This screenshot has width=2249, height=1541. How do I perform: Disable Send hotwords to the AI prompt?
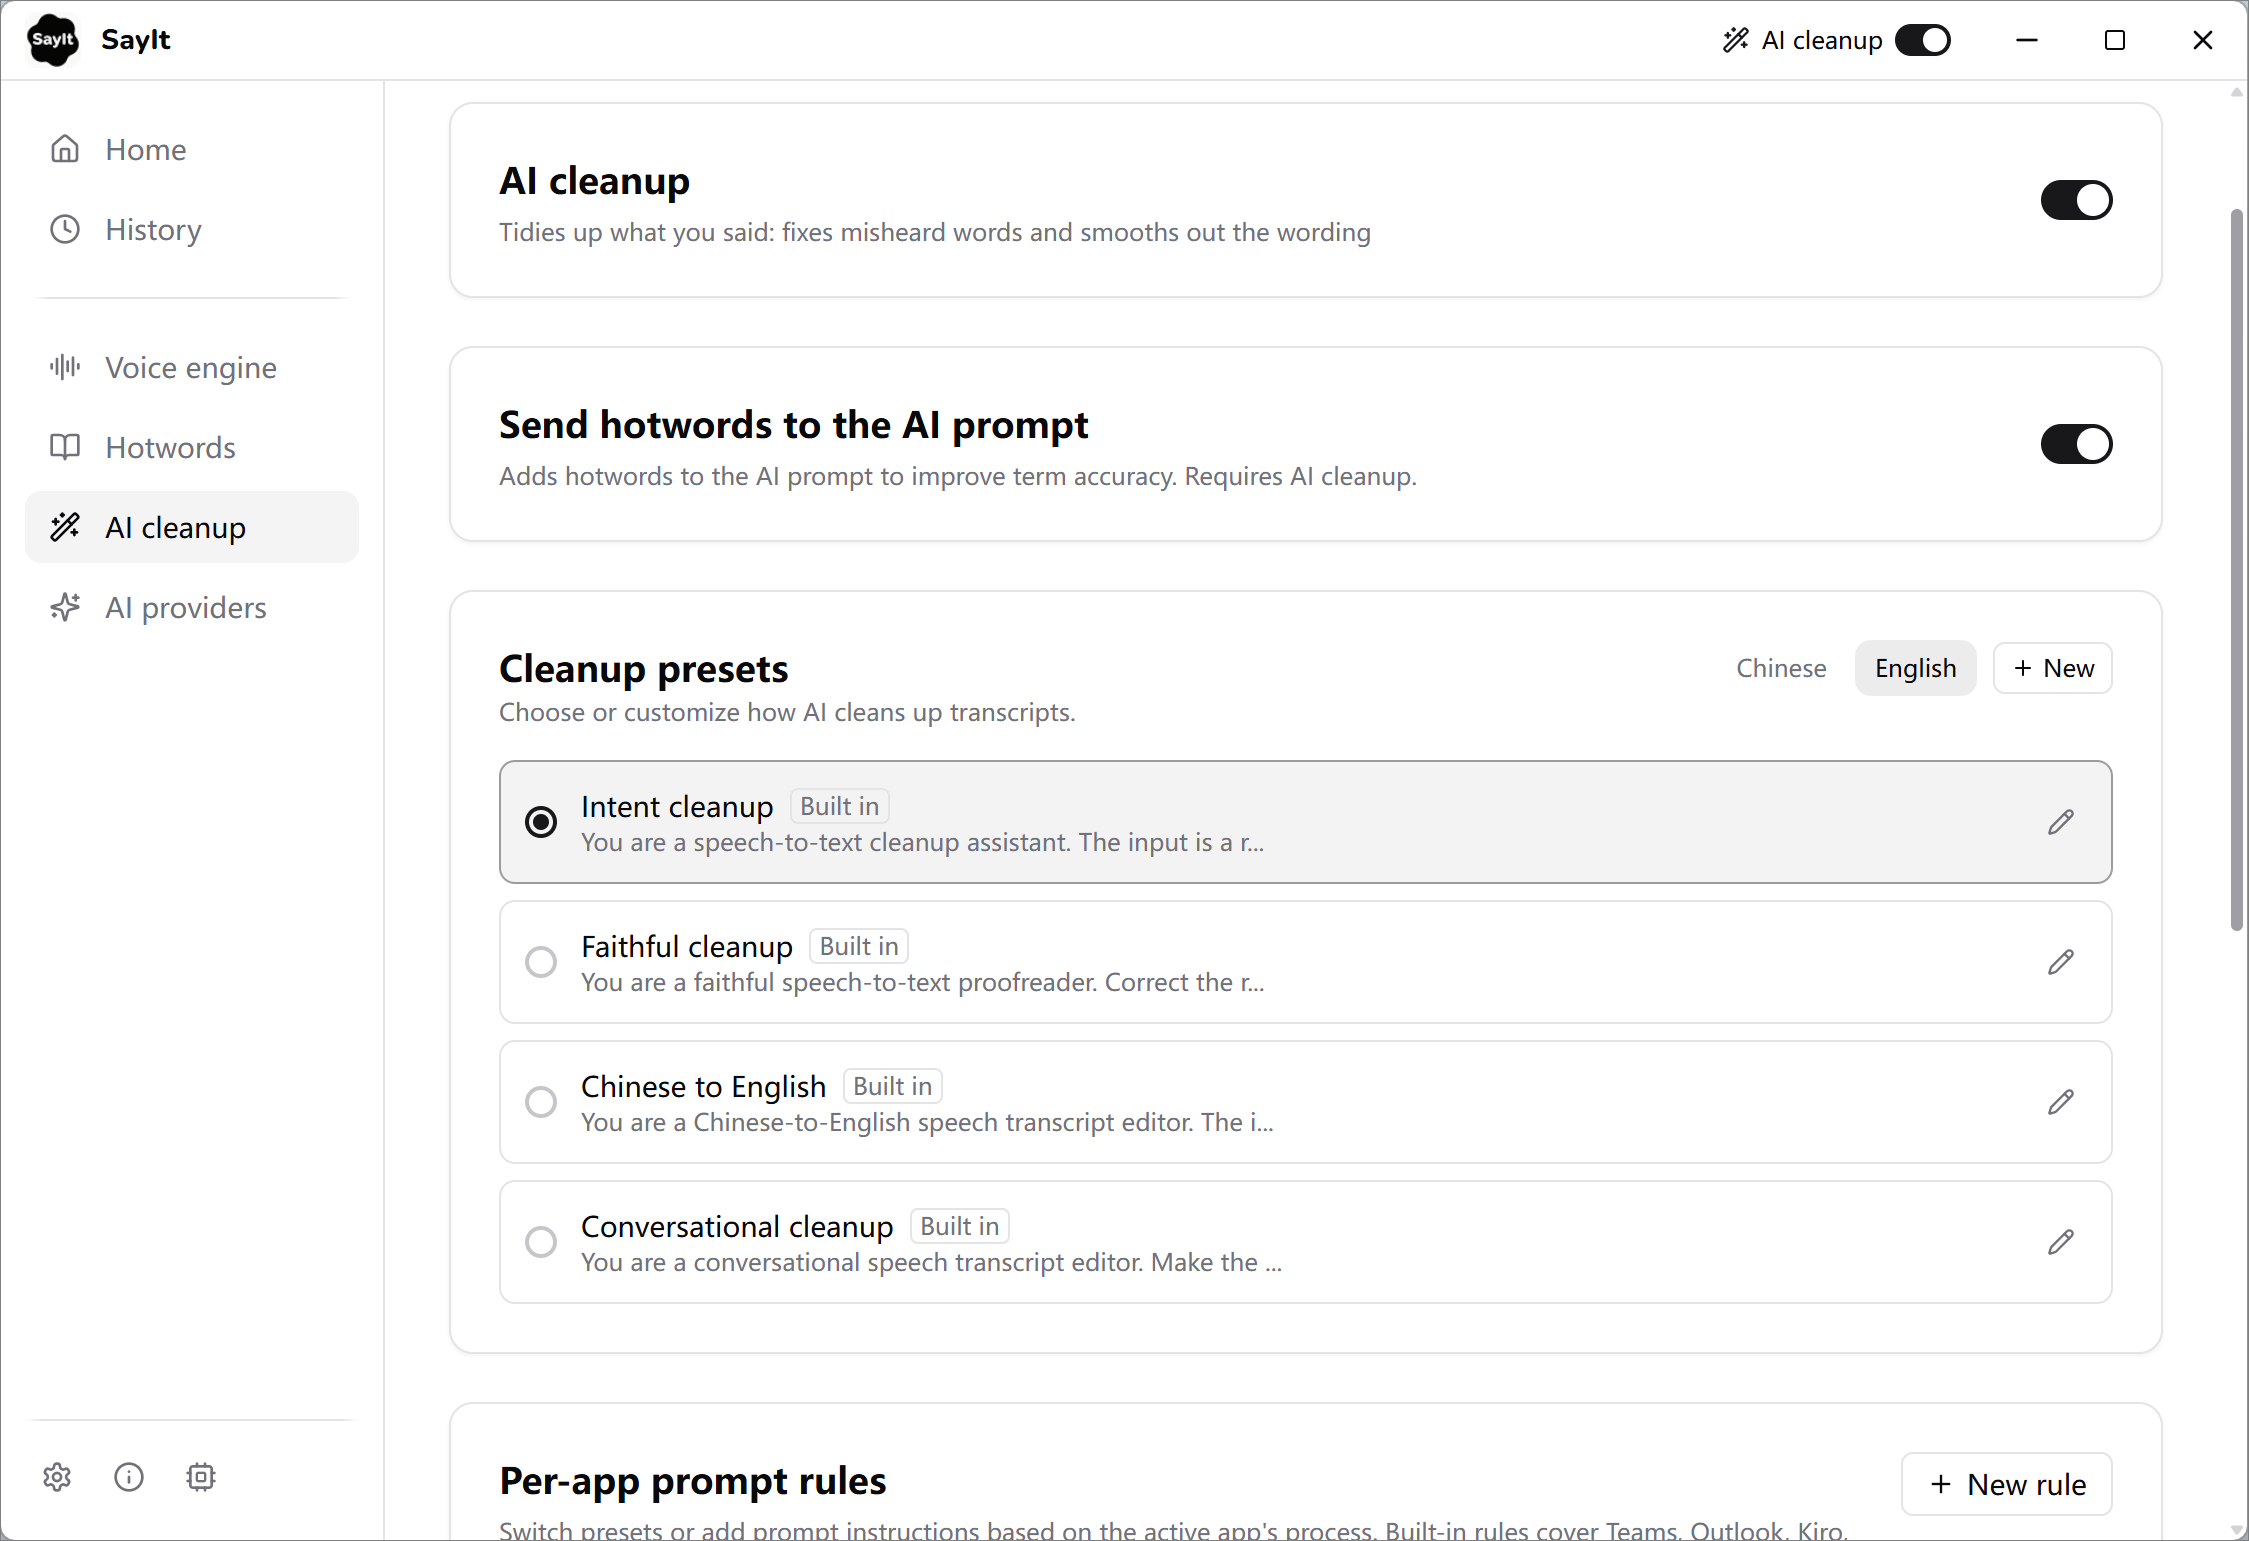[x=2076, y=444]
